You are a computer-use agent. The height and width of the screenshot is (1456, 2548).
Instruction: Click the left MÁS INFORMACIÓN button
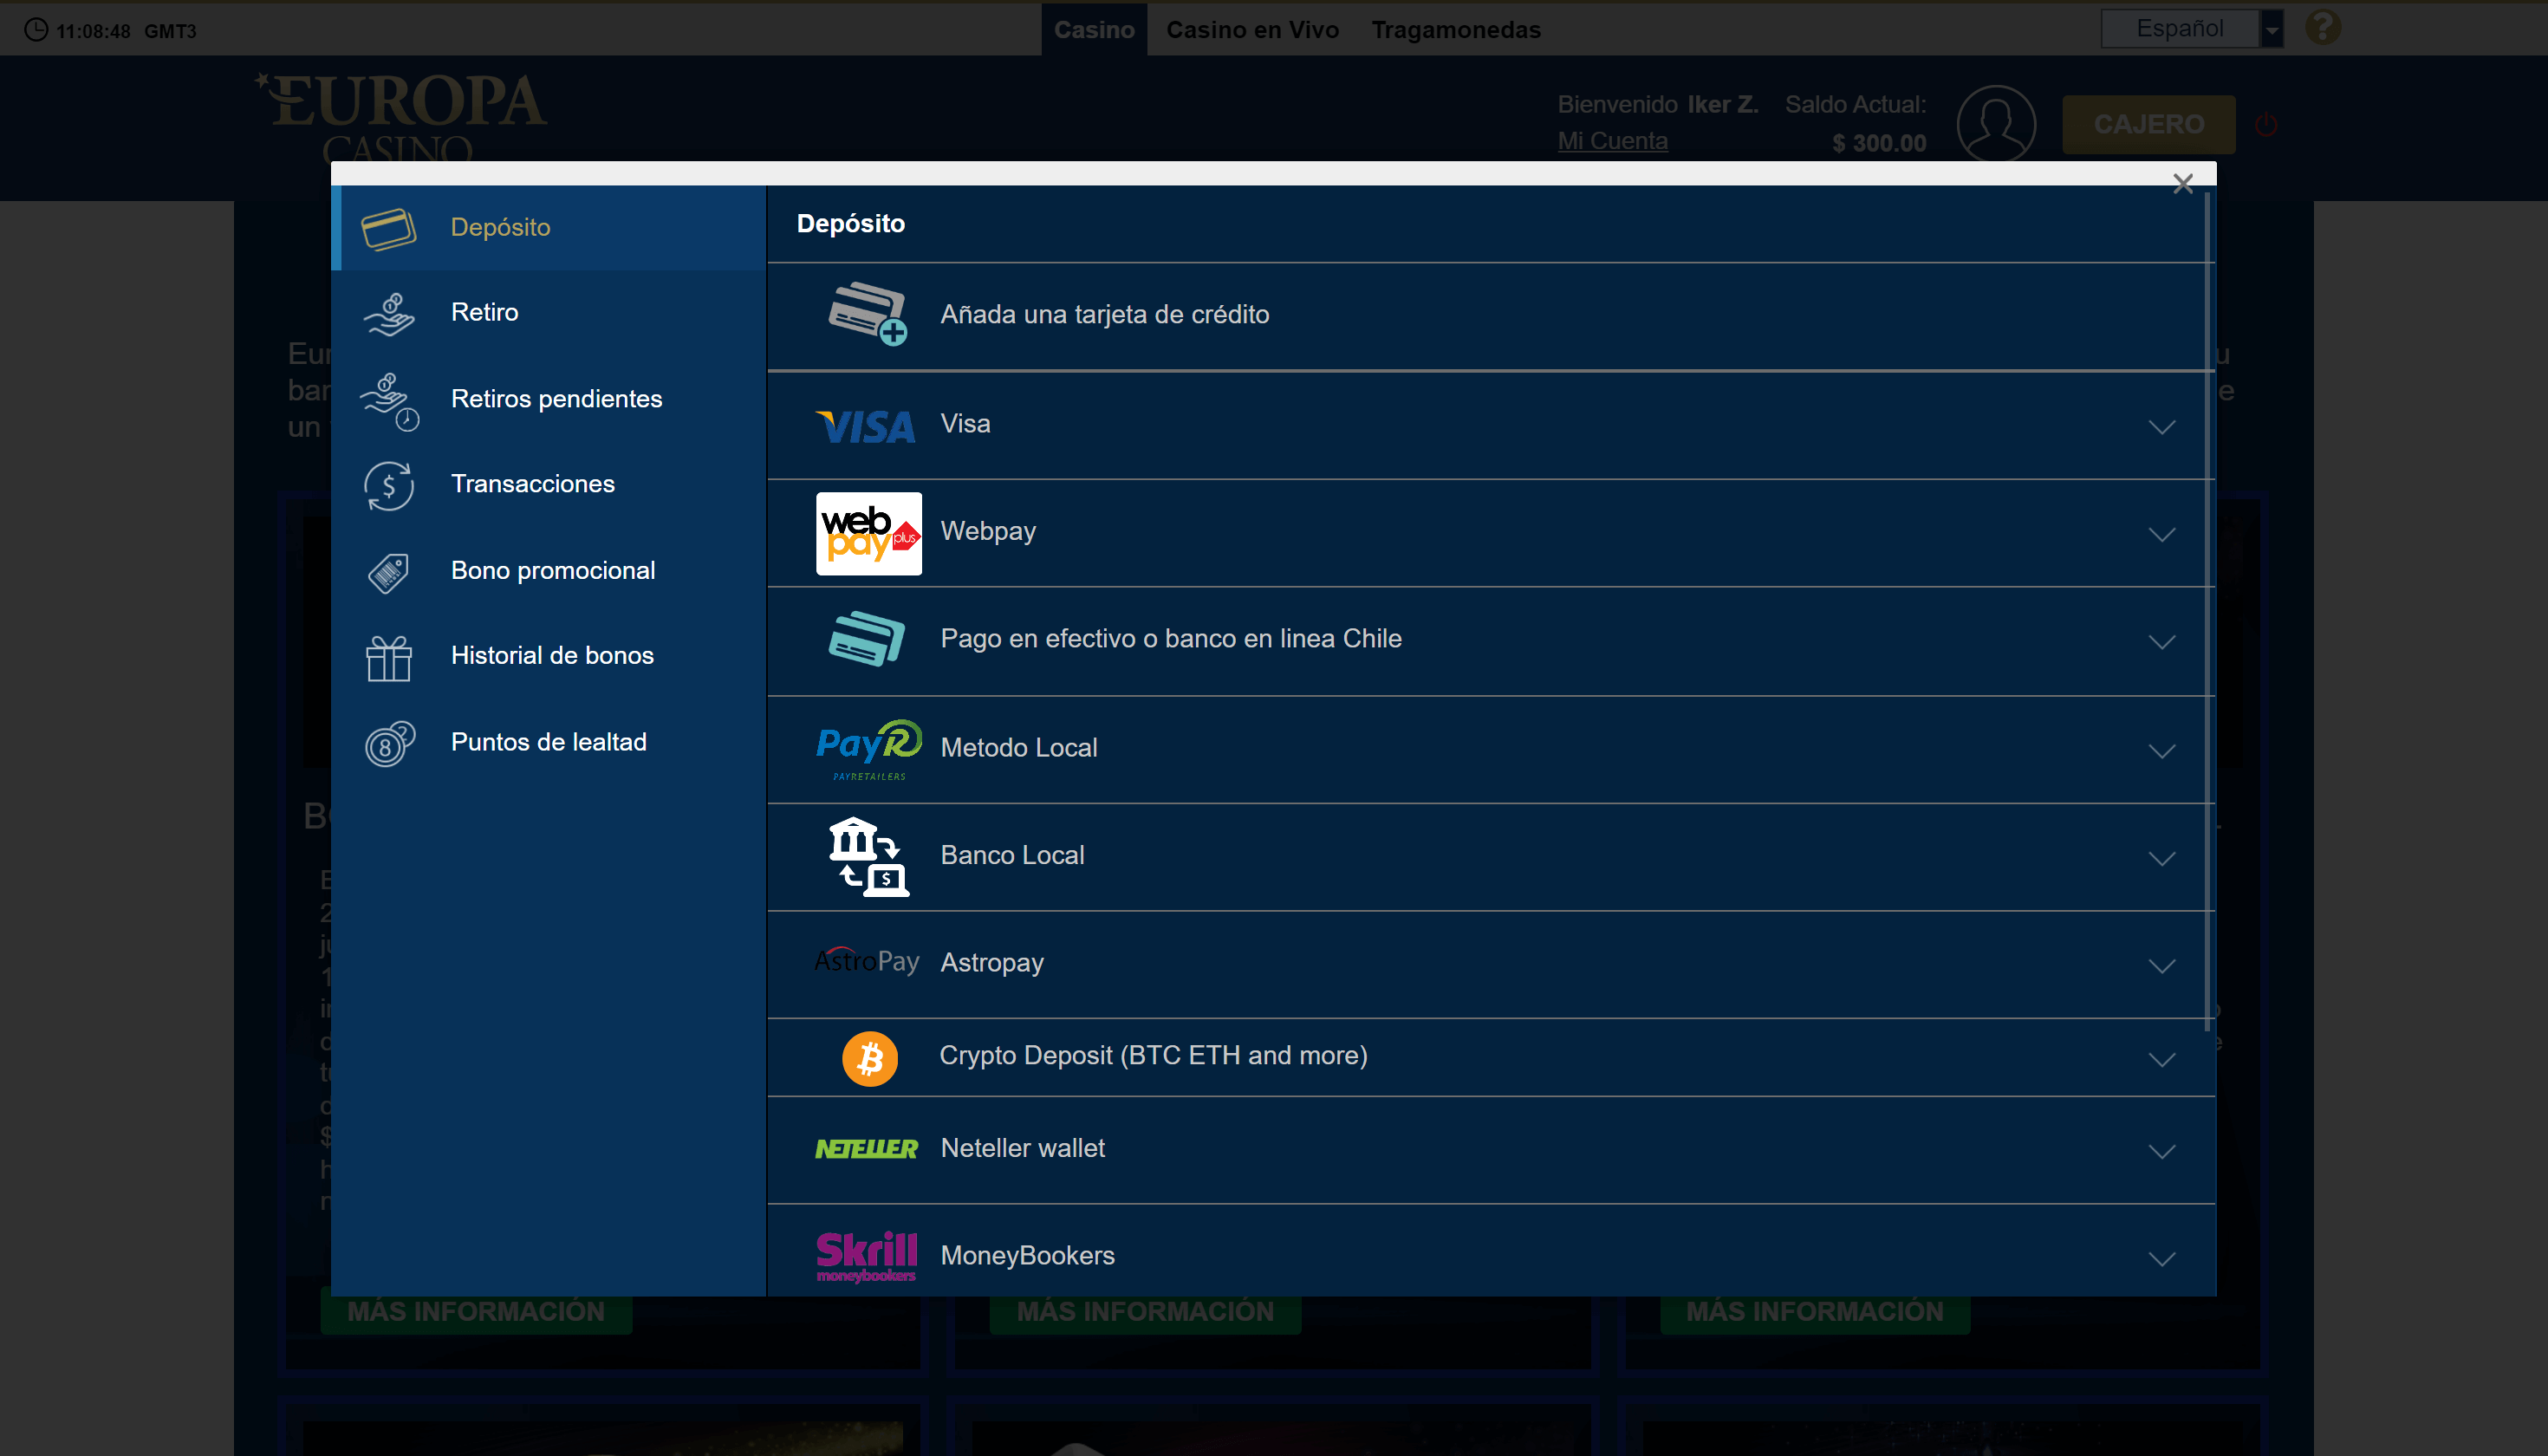(476, 1313)
